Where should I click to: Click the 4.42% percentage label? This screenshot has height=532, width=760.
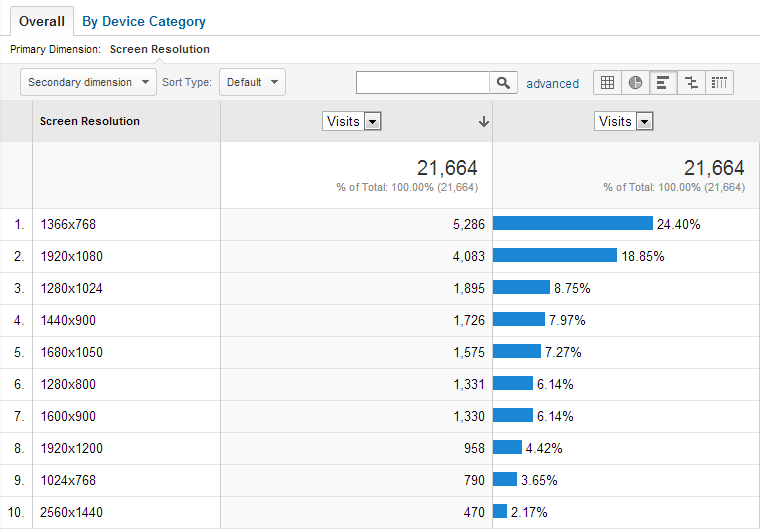(544, 448)
